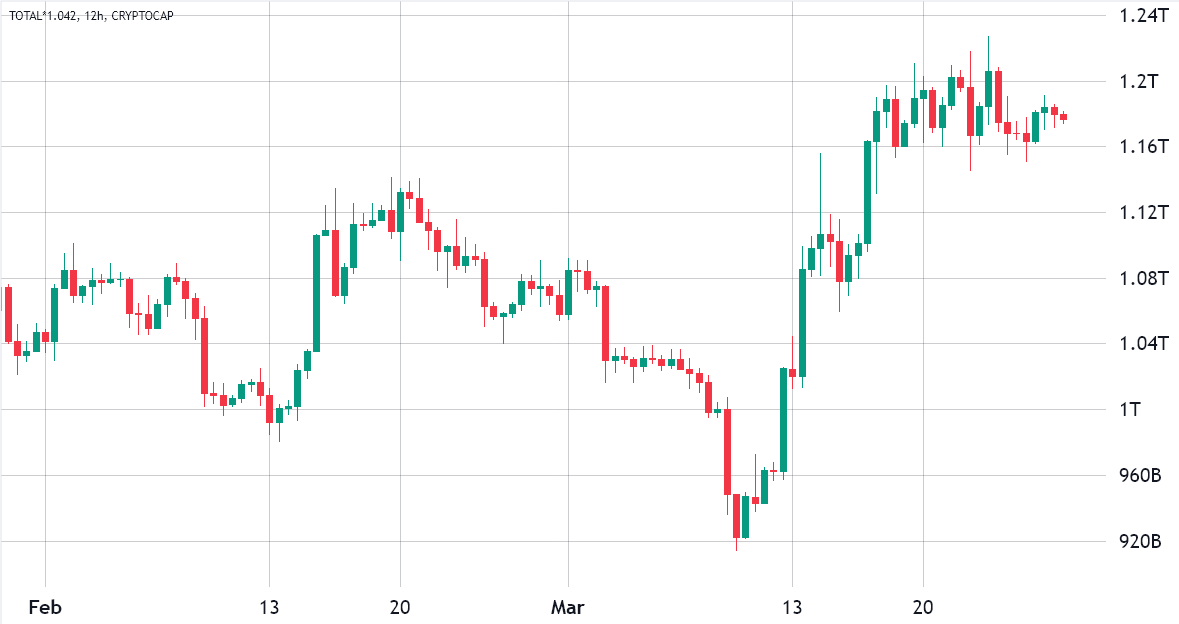1179x624 pixels.
Task: Select the February 13 time axis label
Action: click(x=268, y=607)
